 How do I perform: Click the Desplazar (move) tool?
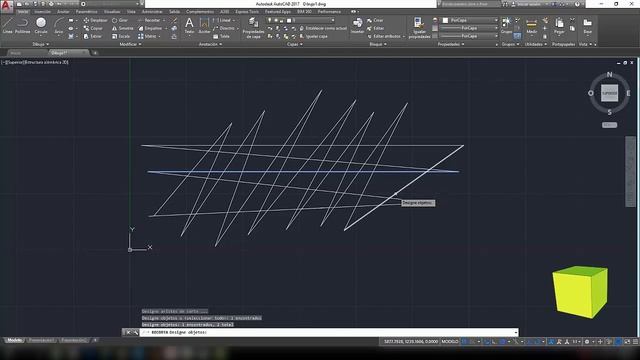(95, 20)
